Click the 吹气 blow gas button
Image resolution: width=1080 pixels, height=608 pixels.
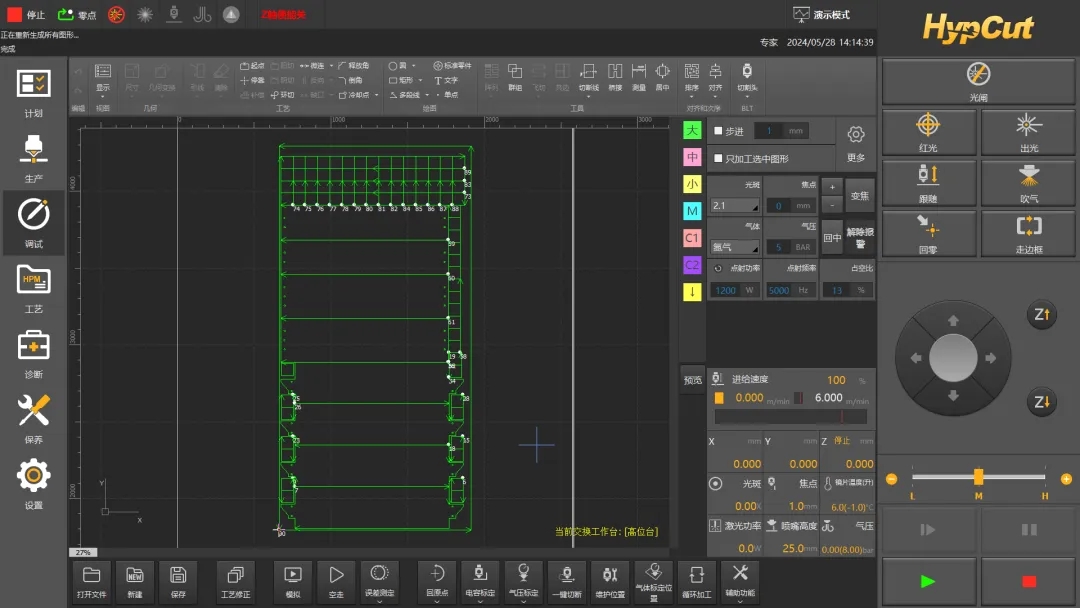coord(1028,182)
